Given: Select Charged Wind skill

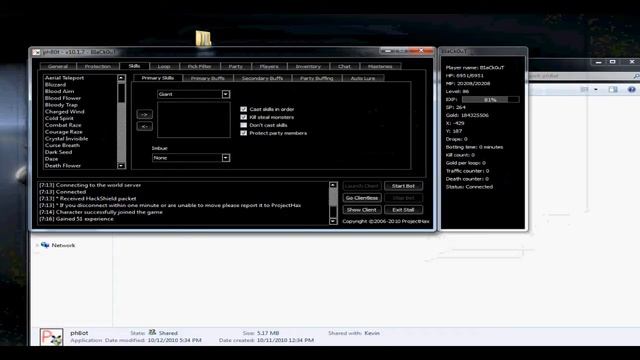Looking at the screenshot, I should coord(64,111).
